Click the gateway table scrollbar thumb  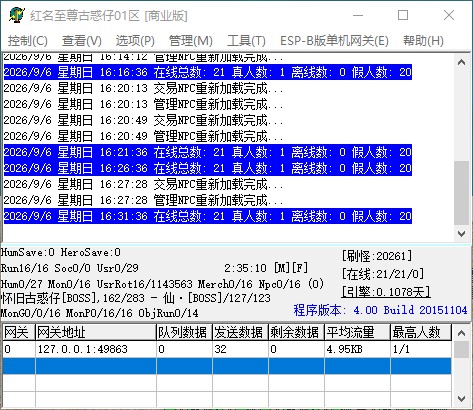coord(461,349)
